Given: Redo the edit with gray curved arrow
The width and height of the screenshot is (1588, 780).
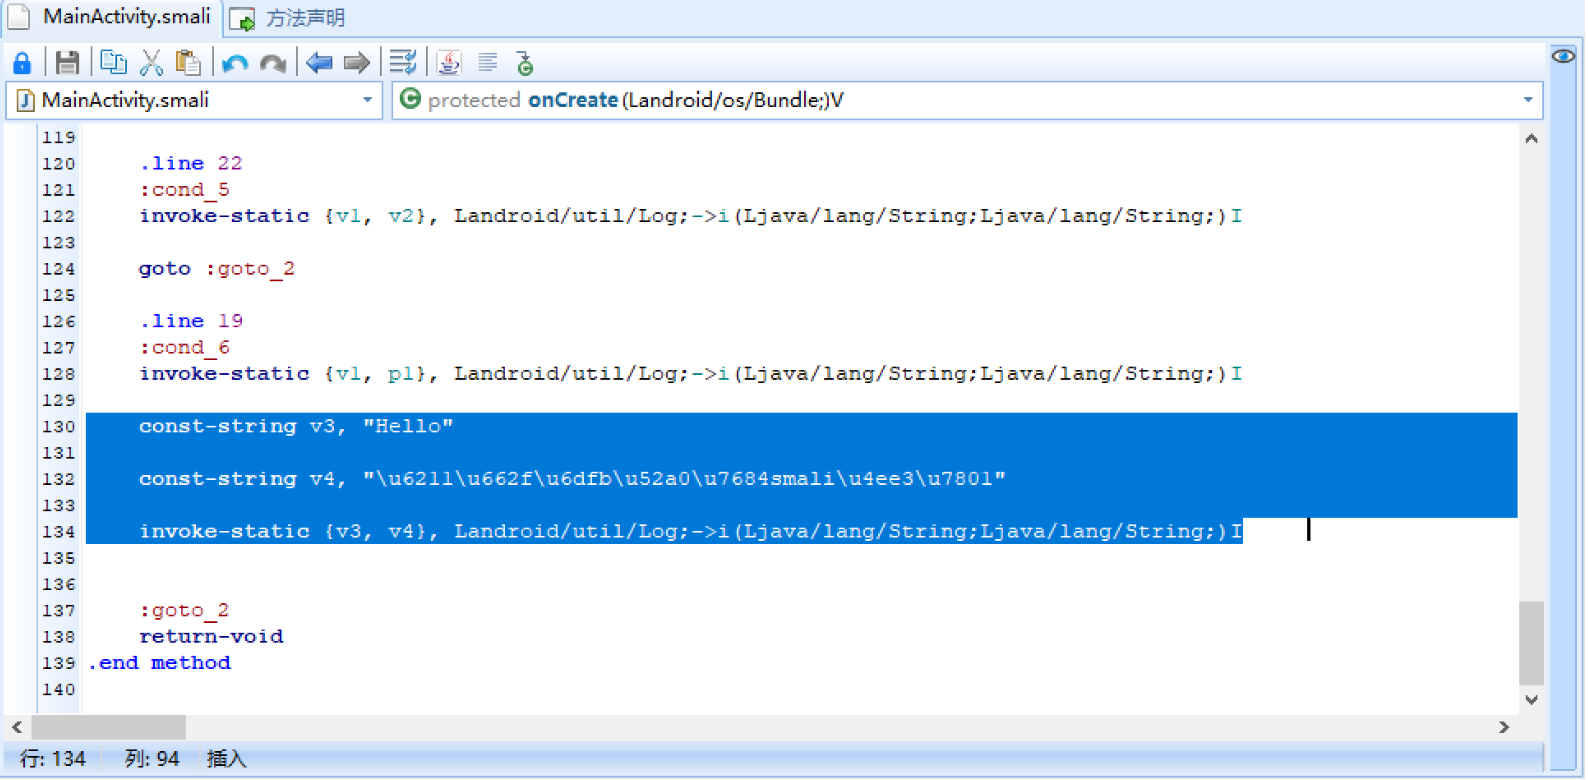Looking at the screenshot, I should [273, 64].
